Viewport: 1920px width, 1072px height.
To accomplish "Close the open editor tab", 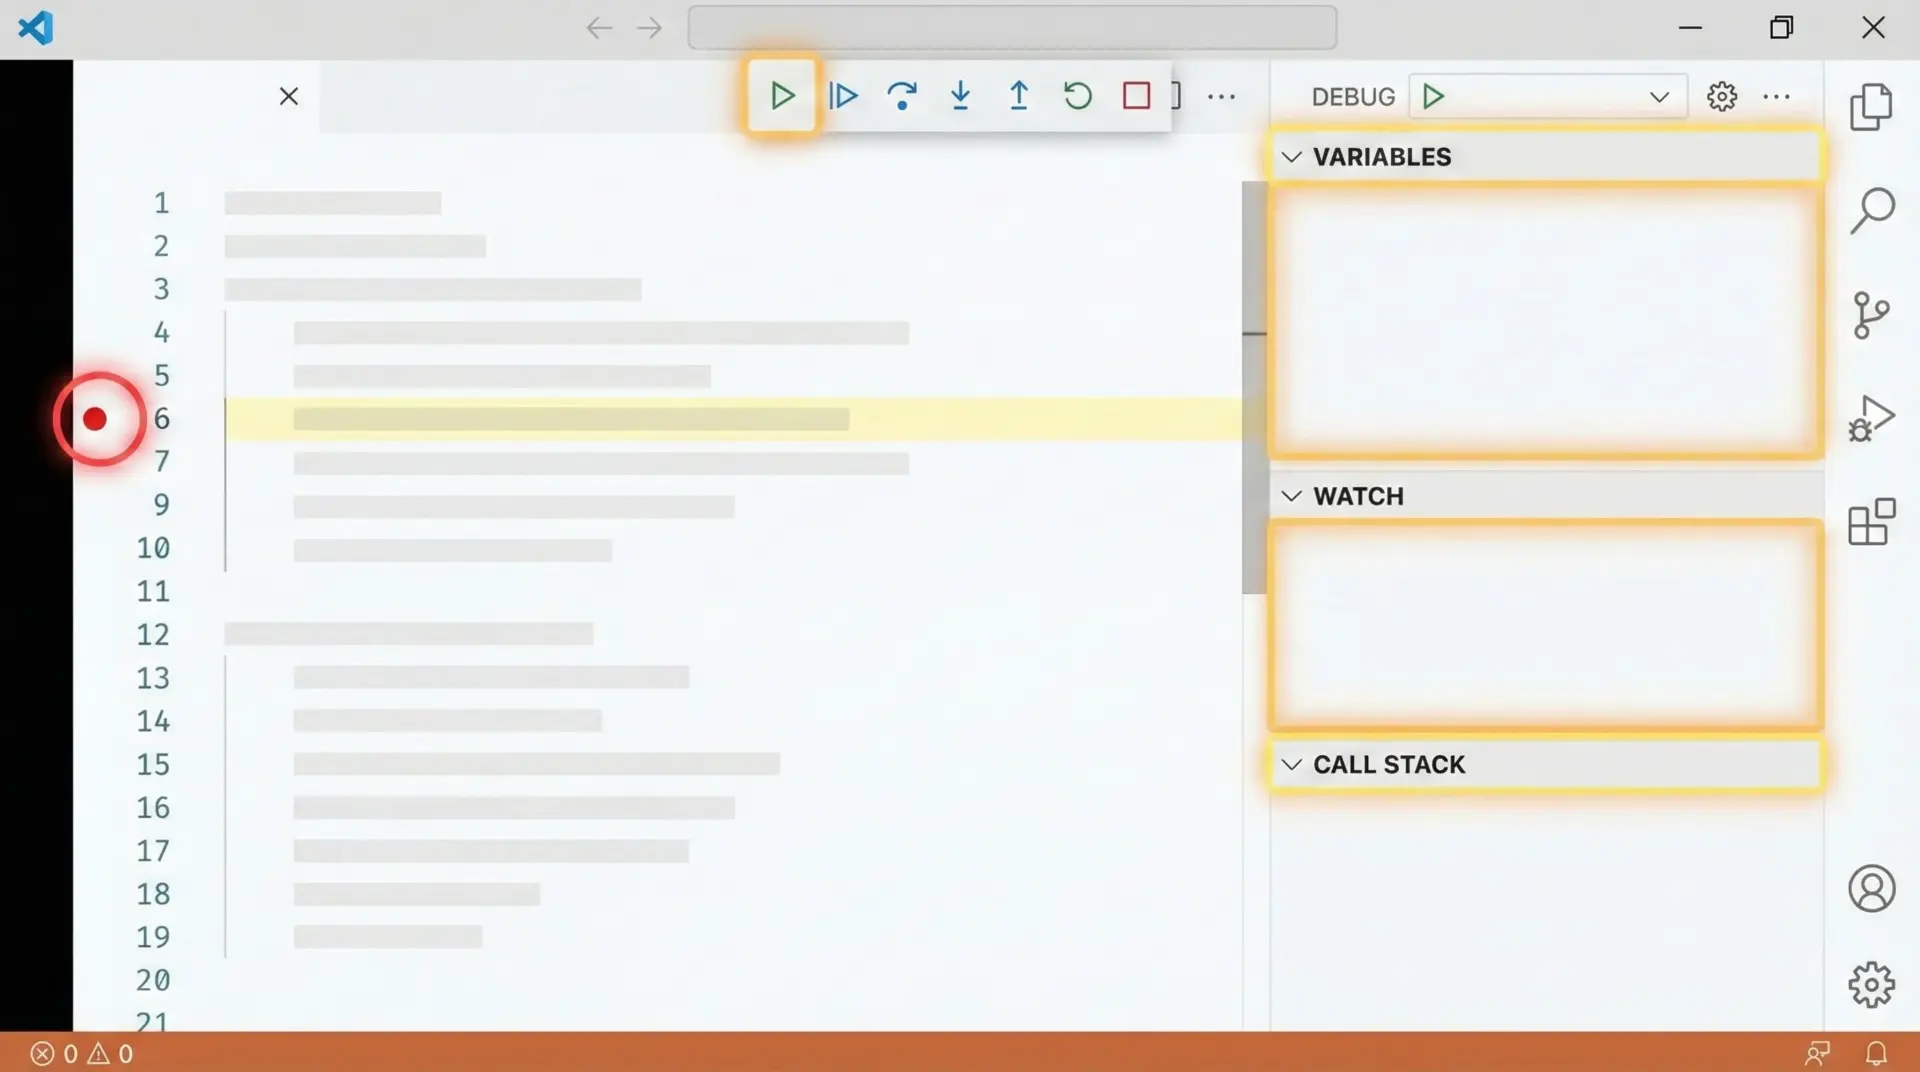I will pyautogui.click(x=289, y=97).
